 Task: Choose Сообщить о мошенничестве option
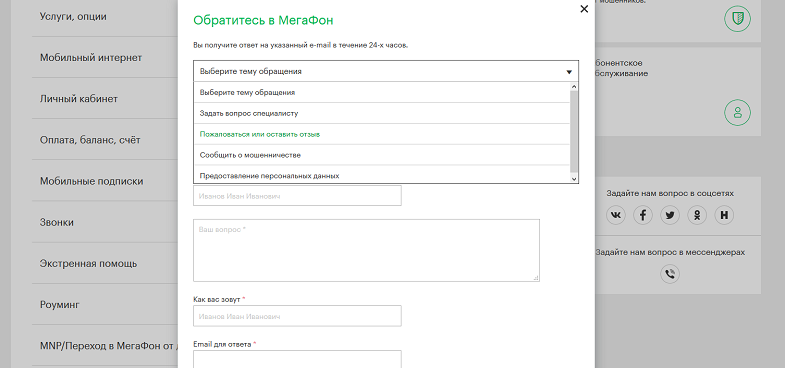coord(382,155)
